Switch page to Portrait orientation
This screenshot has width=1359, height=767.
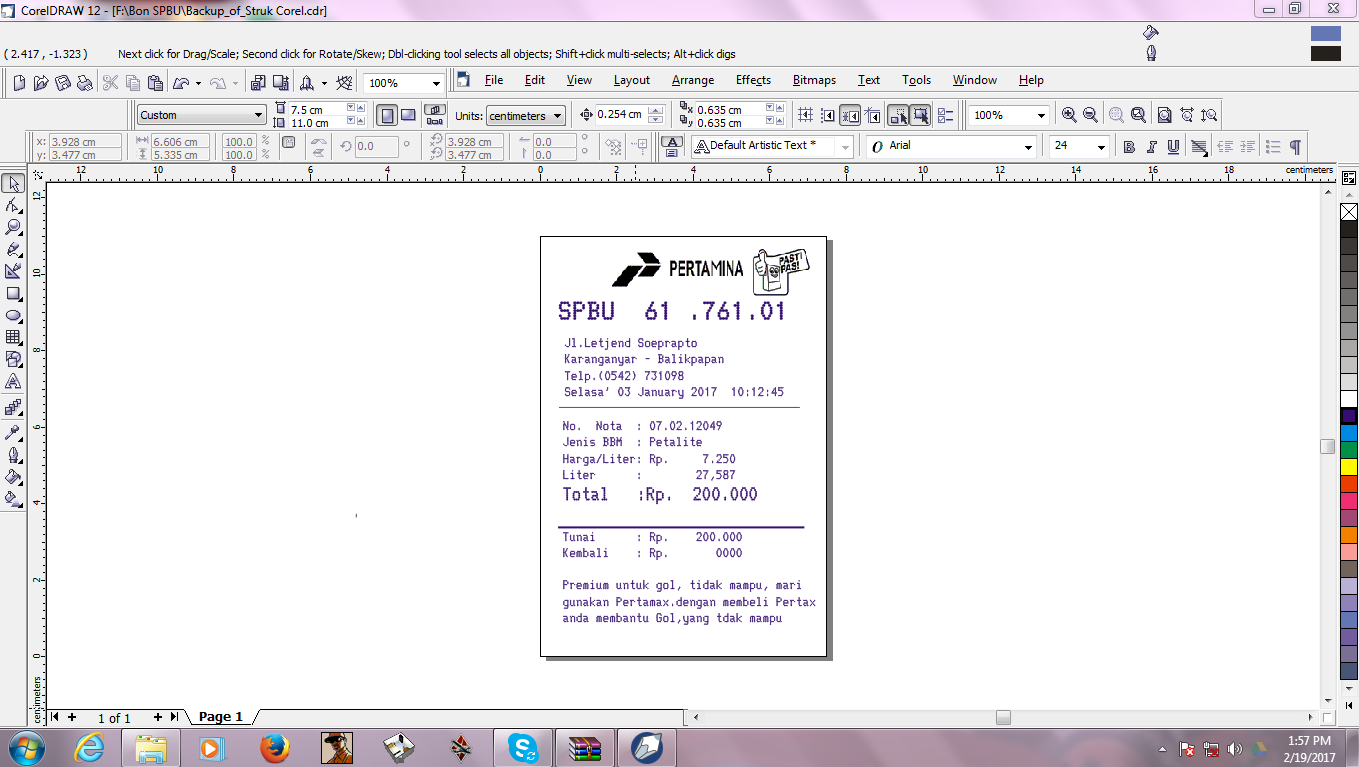pyautogui.click(x=387, y=115)
